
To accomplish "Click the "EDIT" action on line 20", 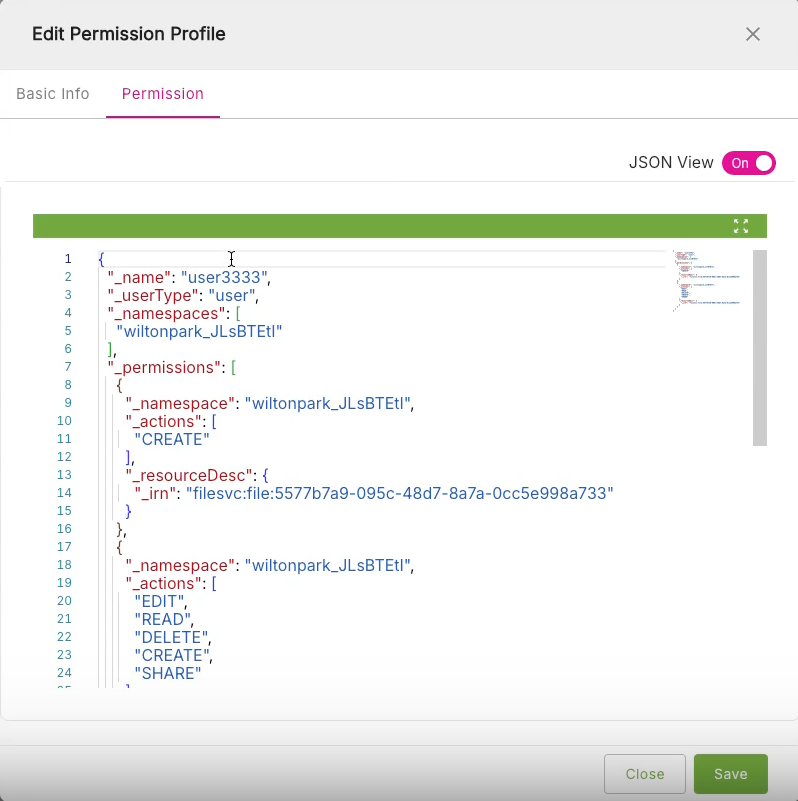I will click(x=160, y=601).
